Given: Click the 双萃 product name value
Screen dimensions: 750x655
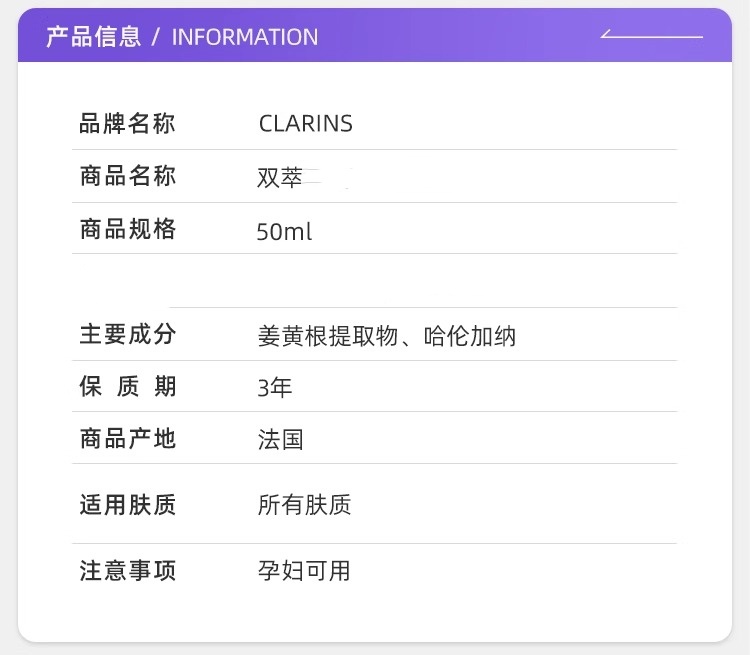Looking at the screenshot, I should (280, 178).
